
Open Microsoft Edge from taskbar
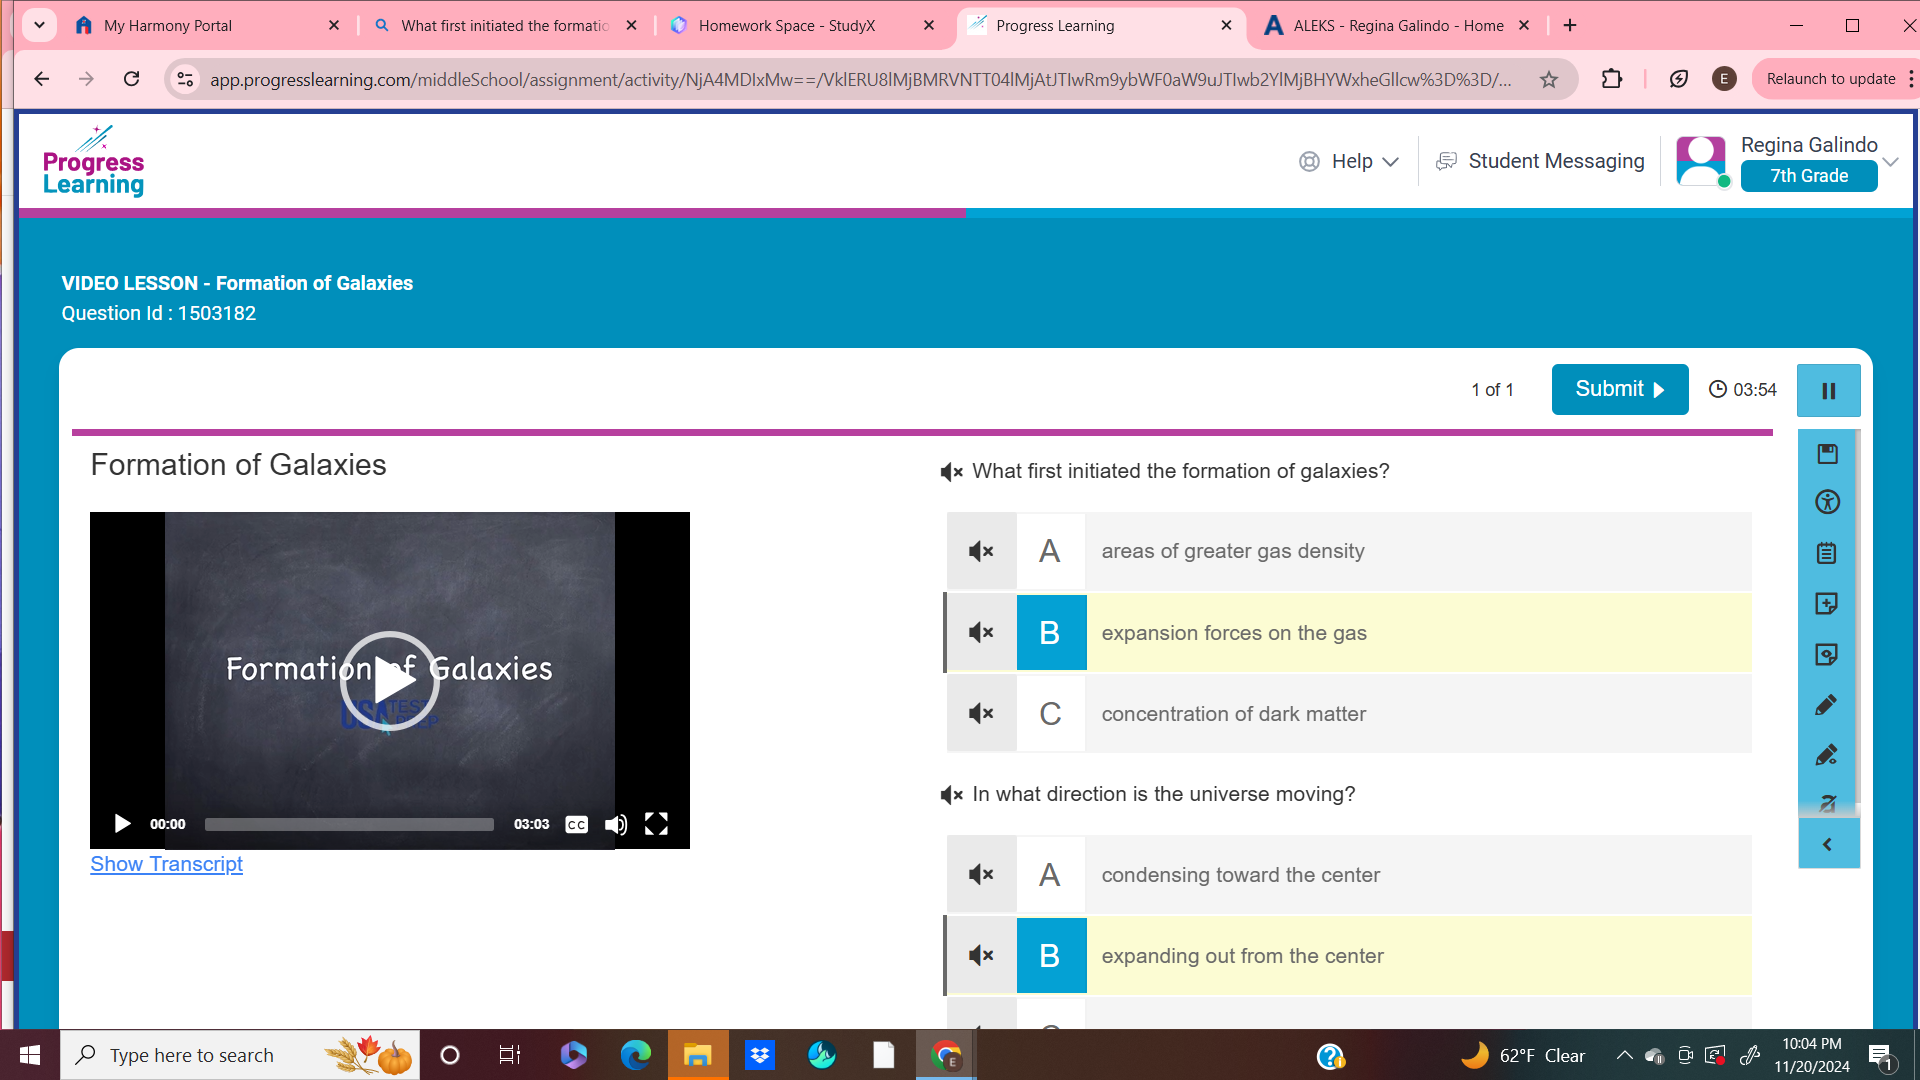click(635, 1055)
